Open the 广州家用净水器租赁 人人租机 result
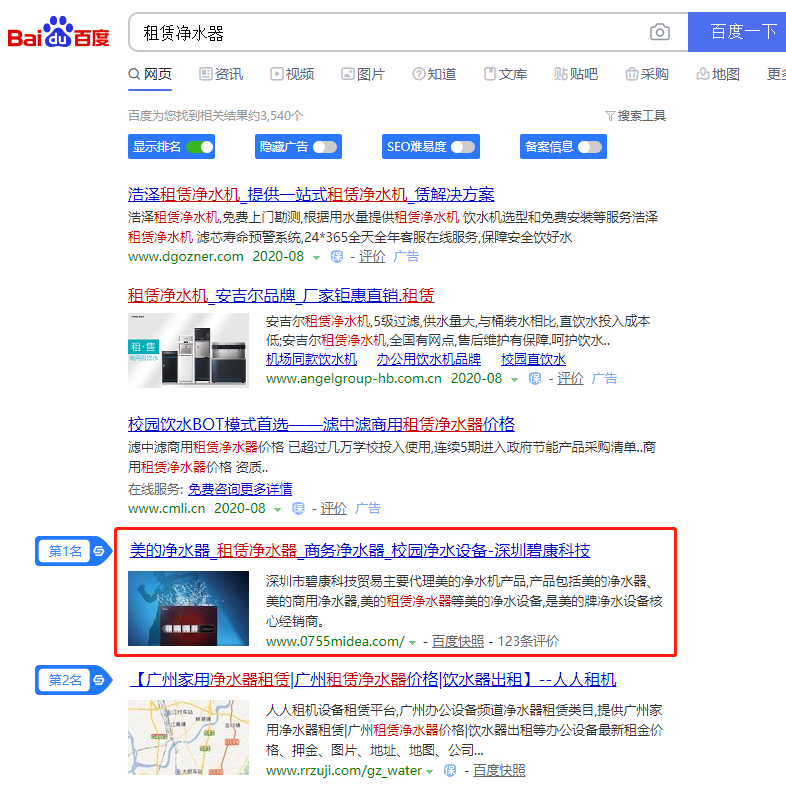The width and height of the screenshot is (786, 785). click(x=373, y=680)
